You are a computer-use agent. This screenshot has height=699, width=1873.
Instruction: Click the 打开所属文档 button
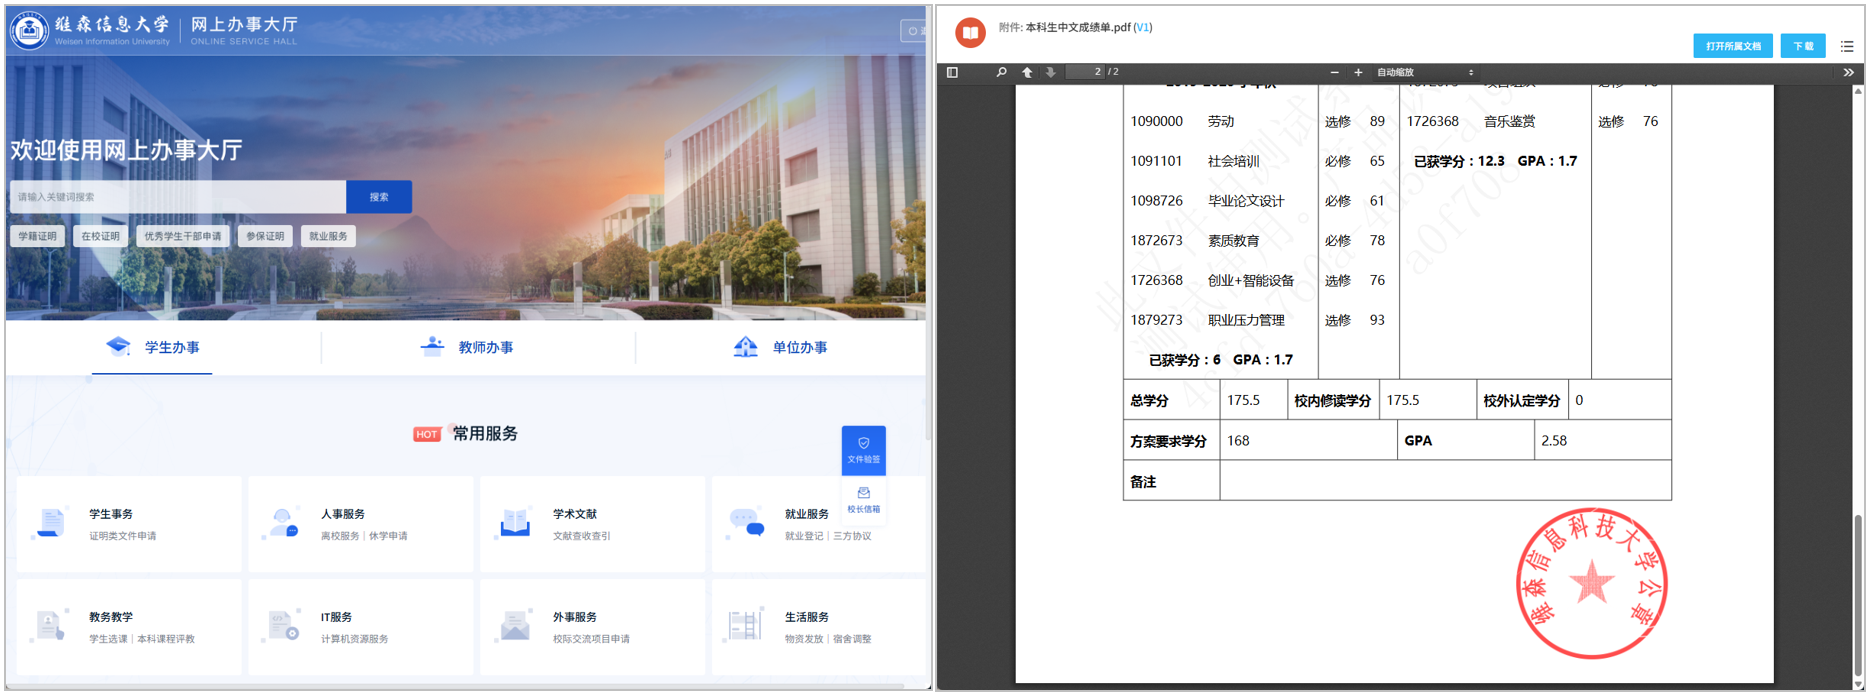point(1732,46)
